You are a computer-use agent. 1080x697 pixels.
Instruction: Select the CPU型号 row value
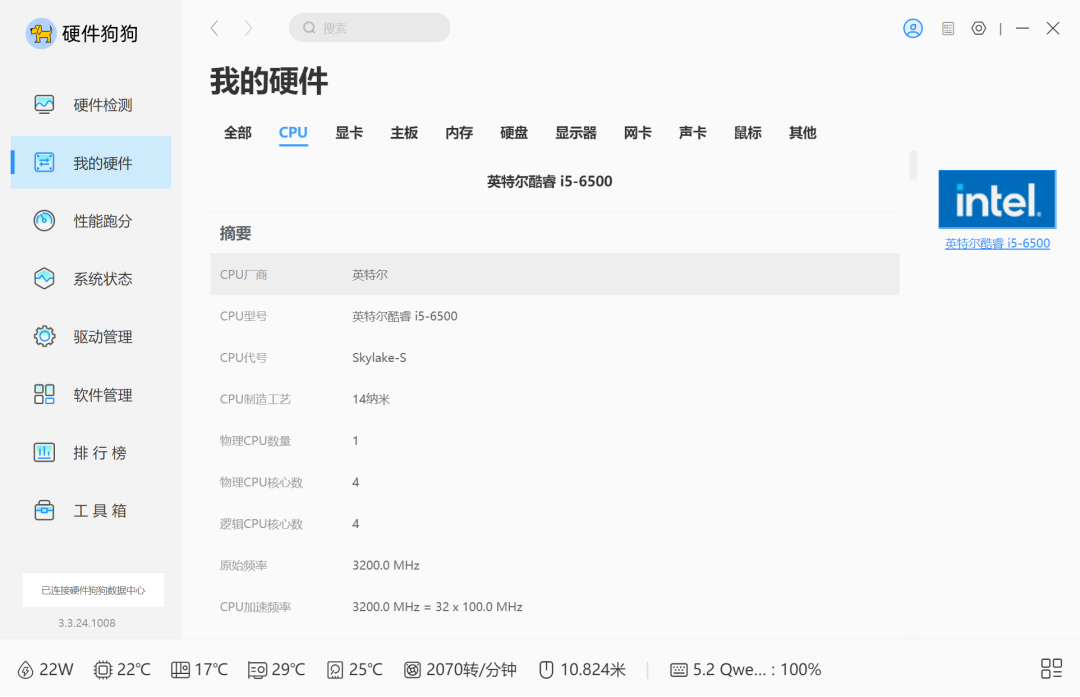point(405,316)
